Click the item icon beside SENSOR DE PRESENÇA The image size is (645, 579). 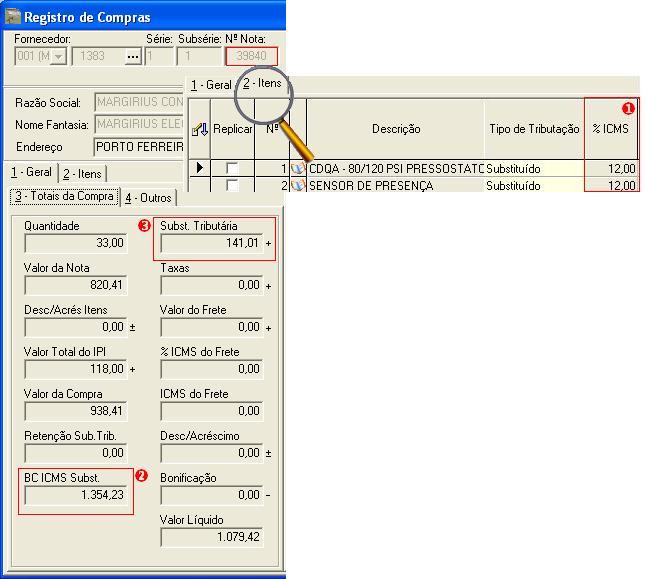coord(298,185)
